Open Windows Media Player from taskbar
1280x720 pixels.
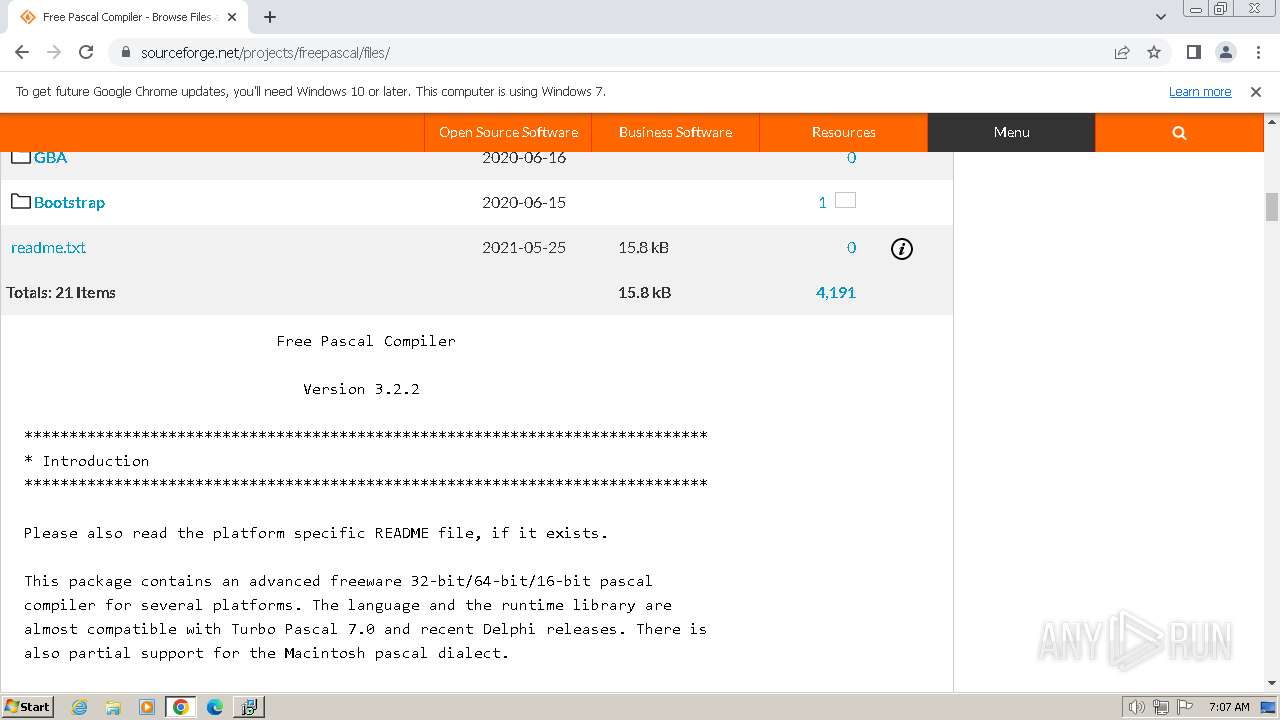tap(147, 707)
